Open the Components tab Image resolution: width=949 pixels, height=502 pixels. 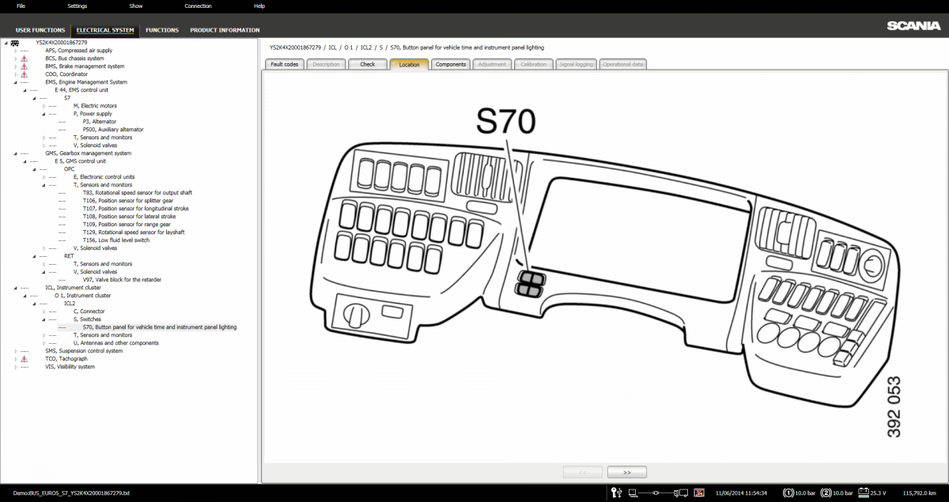coord(450,64)
